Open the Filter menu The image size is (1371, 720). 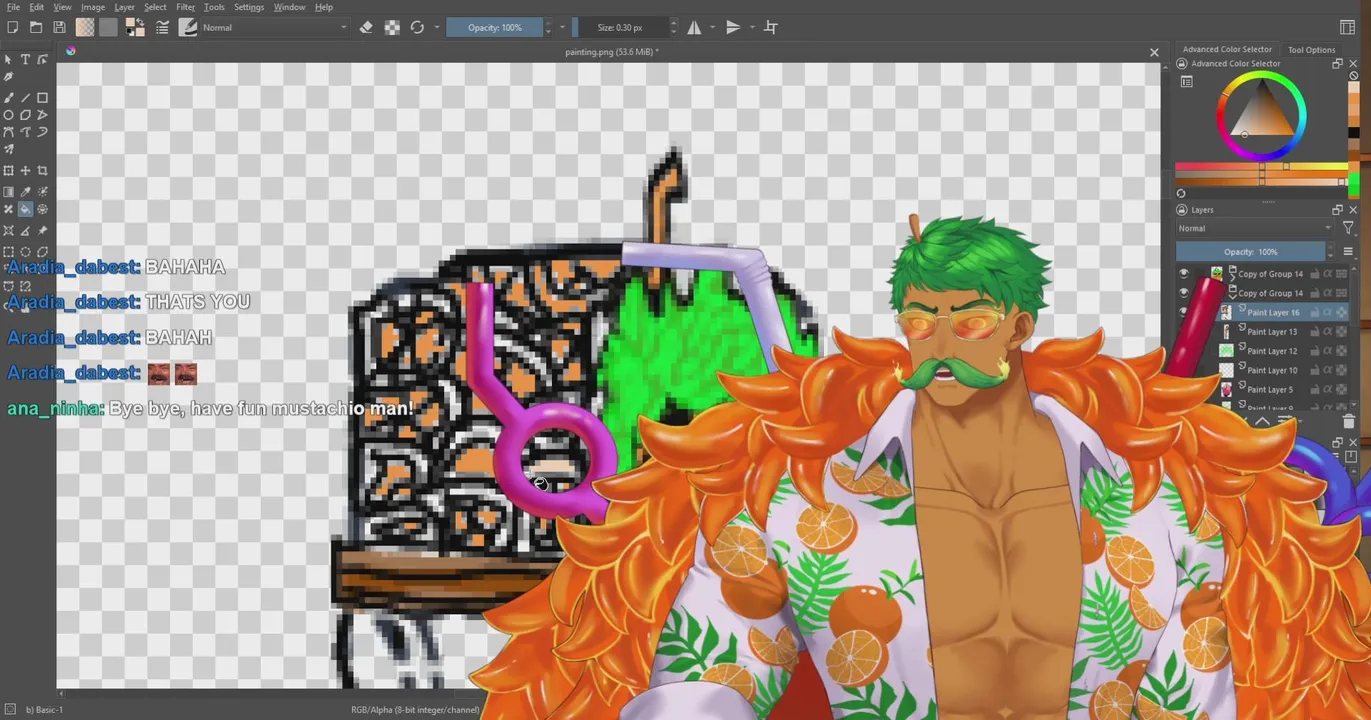point(185,7)
